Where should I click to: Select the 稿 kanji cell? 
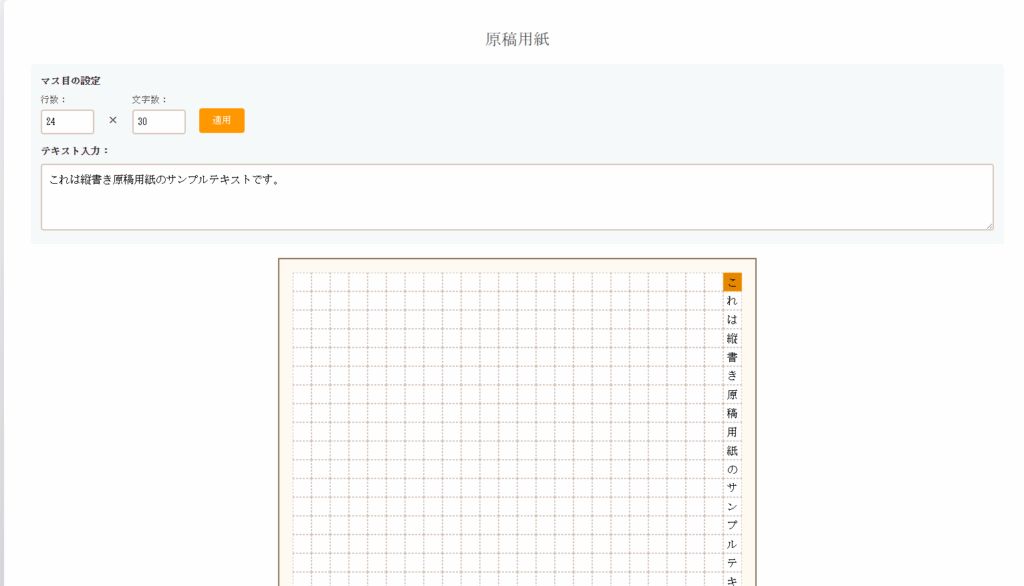coord(732,413)
